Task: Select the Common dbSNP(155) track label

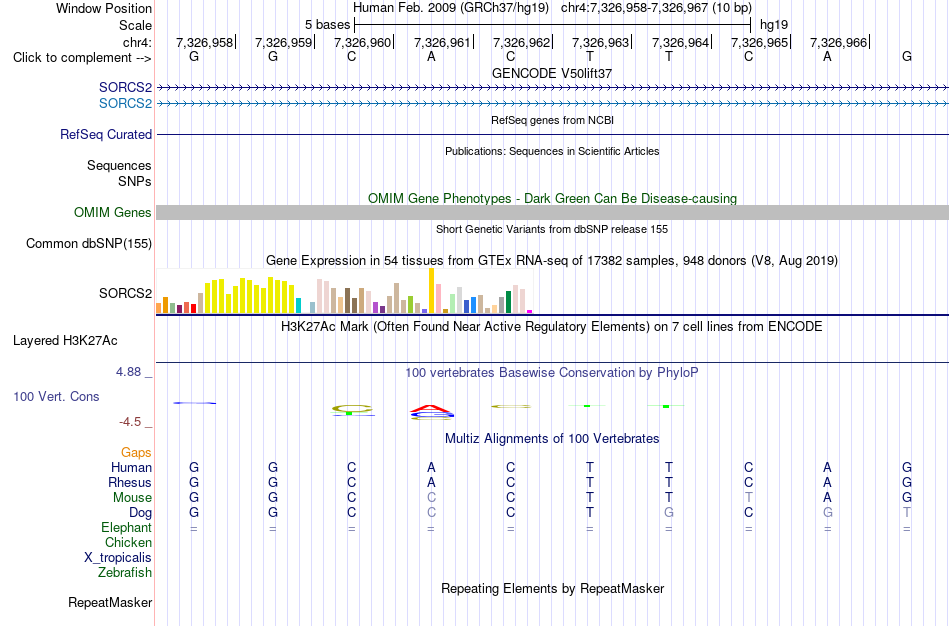Action: pyautogui.click(x=89, y=244)
